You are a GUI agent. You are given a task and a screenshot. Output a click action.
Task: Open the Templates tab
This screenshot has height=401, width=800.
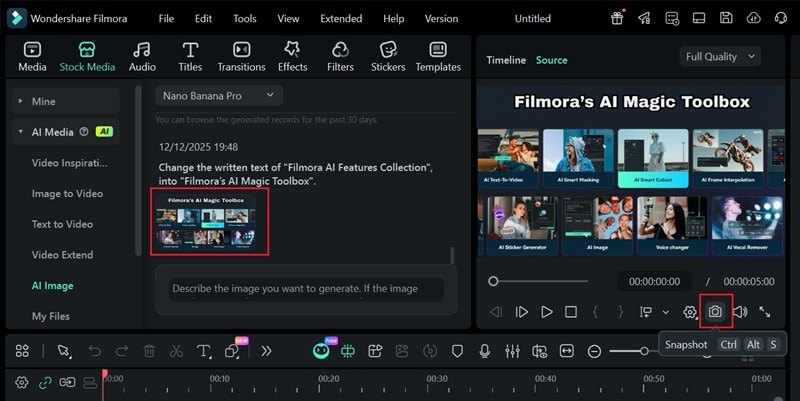click(x=438, y=57)
